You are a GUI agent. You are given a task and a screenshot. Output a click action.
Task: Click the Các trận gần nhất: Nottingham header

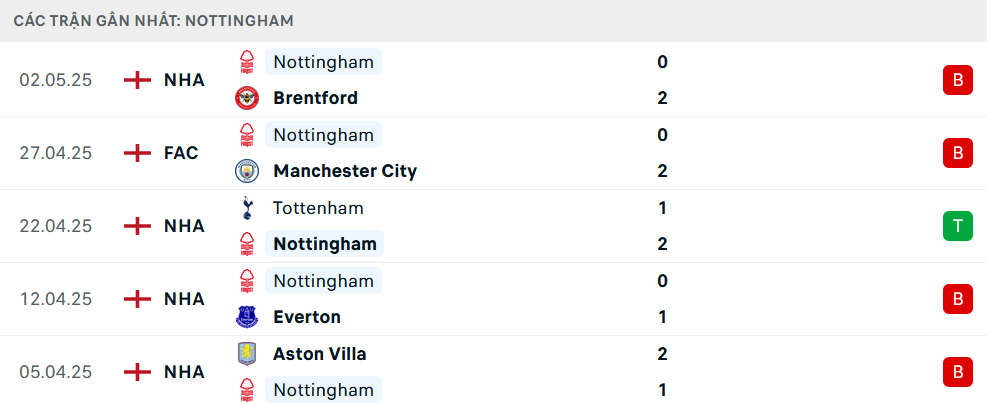154,21
